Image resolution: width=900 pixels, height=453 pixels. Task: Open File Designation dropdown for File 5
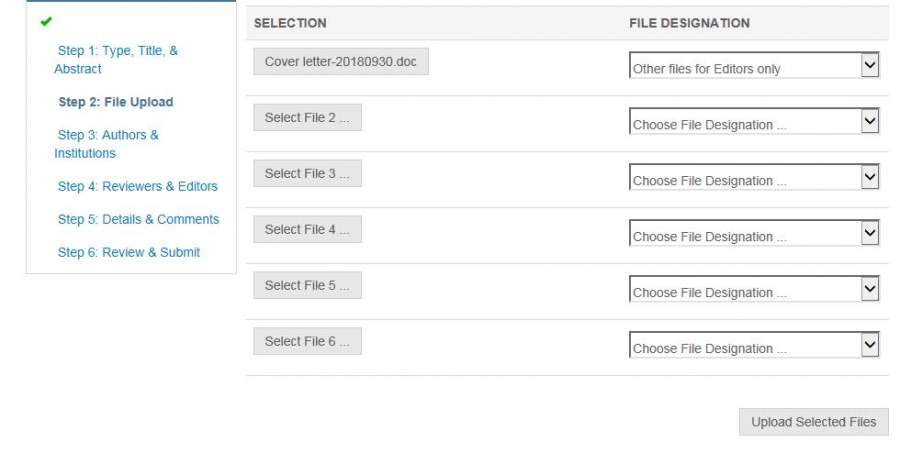(x=754, y=291)
